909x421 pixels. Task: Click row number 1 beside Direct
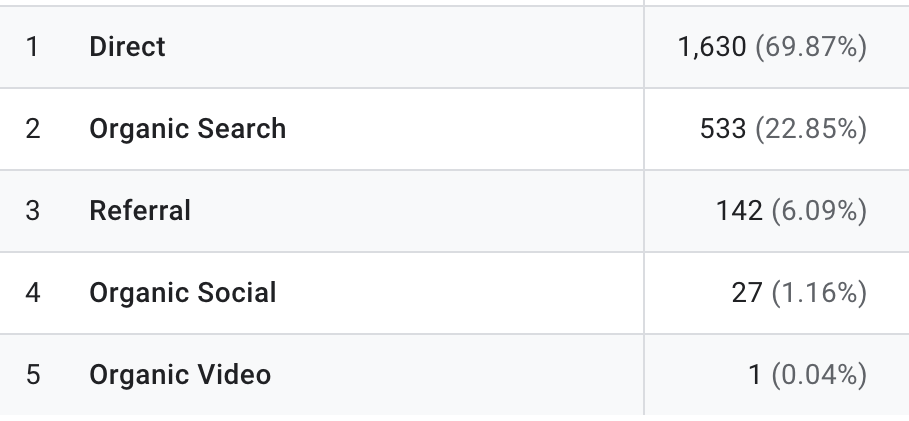(33, 47)
